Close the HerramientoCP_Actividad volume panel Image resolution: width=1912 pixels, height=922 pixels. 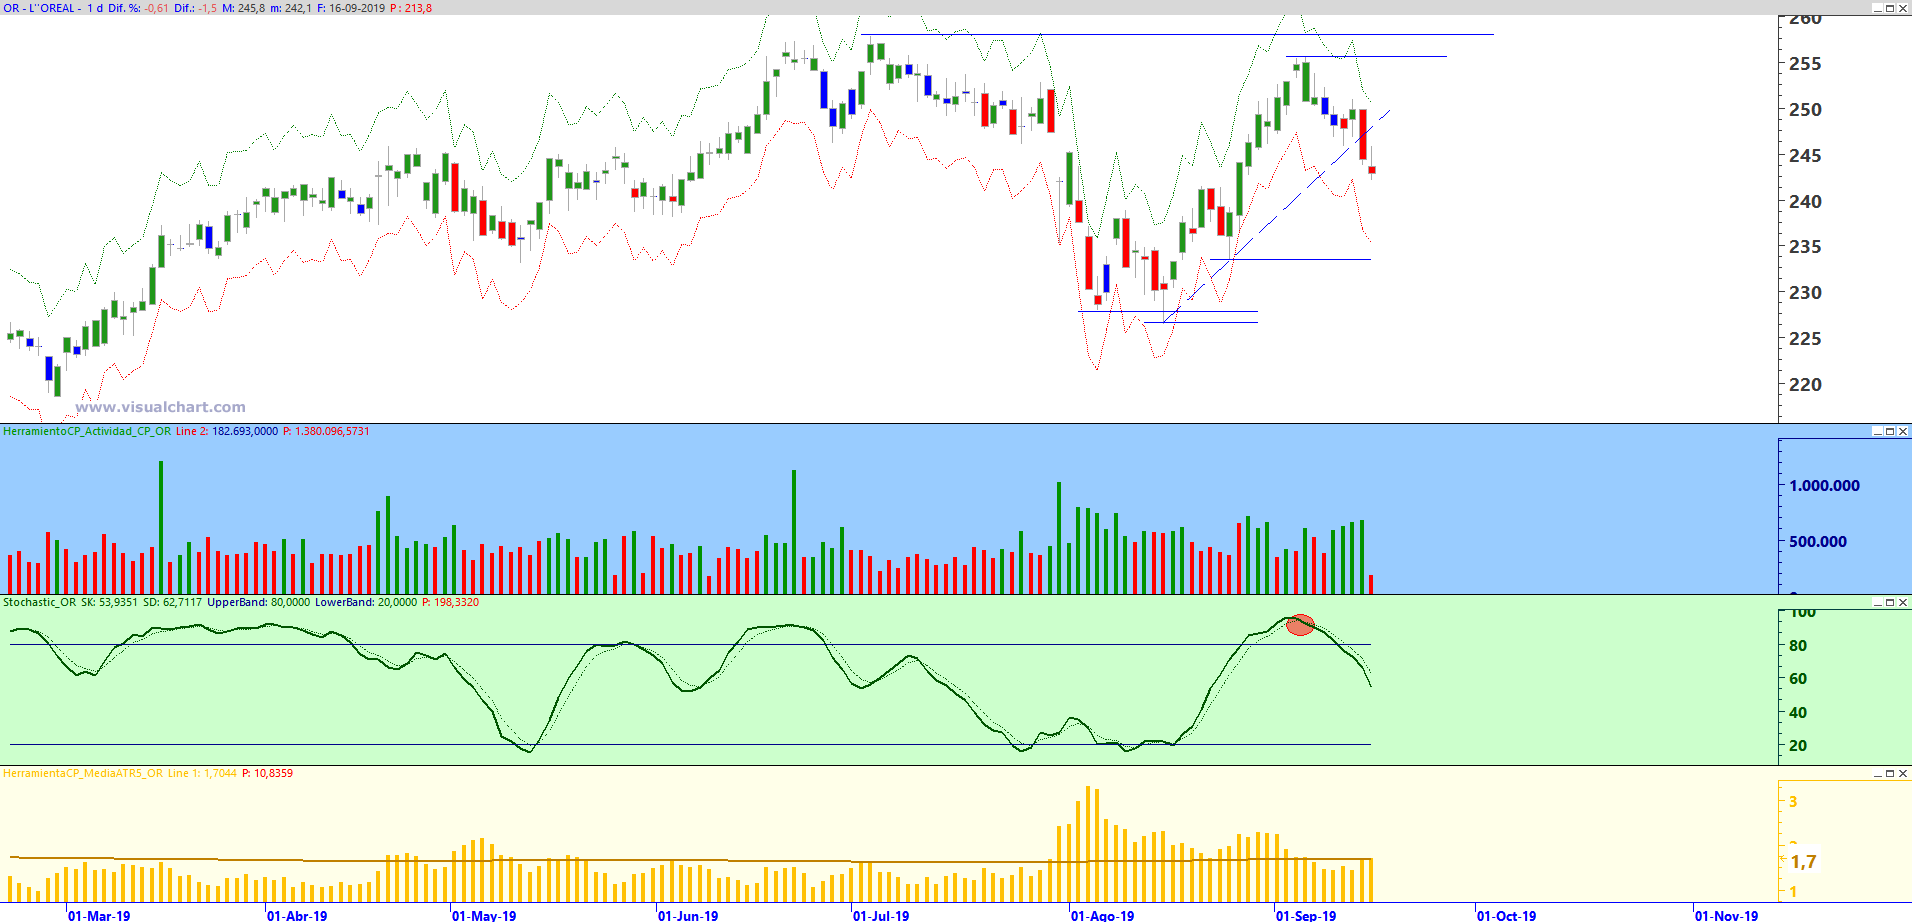click(1903, 431)
